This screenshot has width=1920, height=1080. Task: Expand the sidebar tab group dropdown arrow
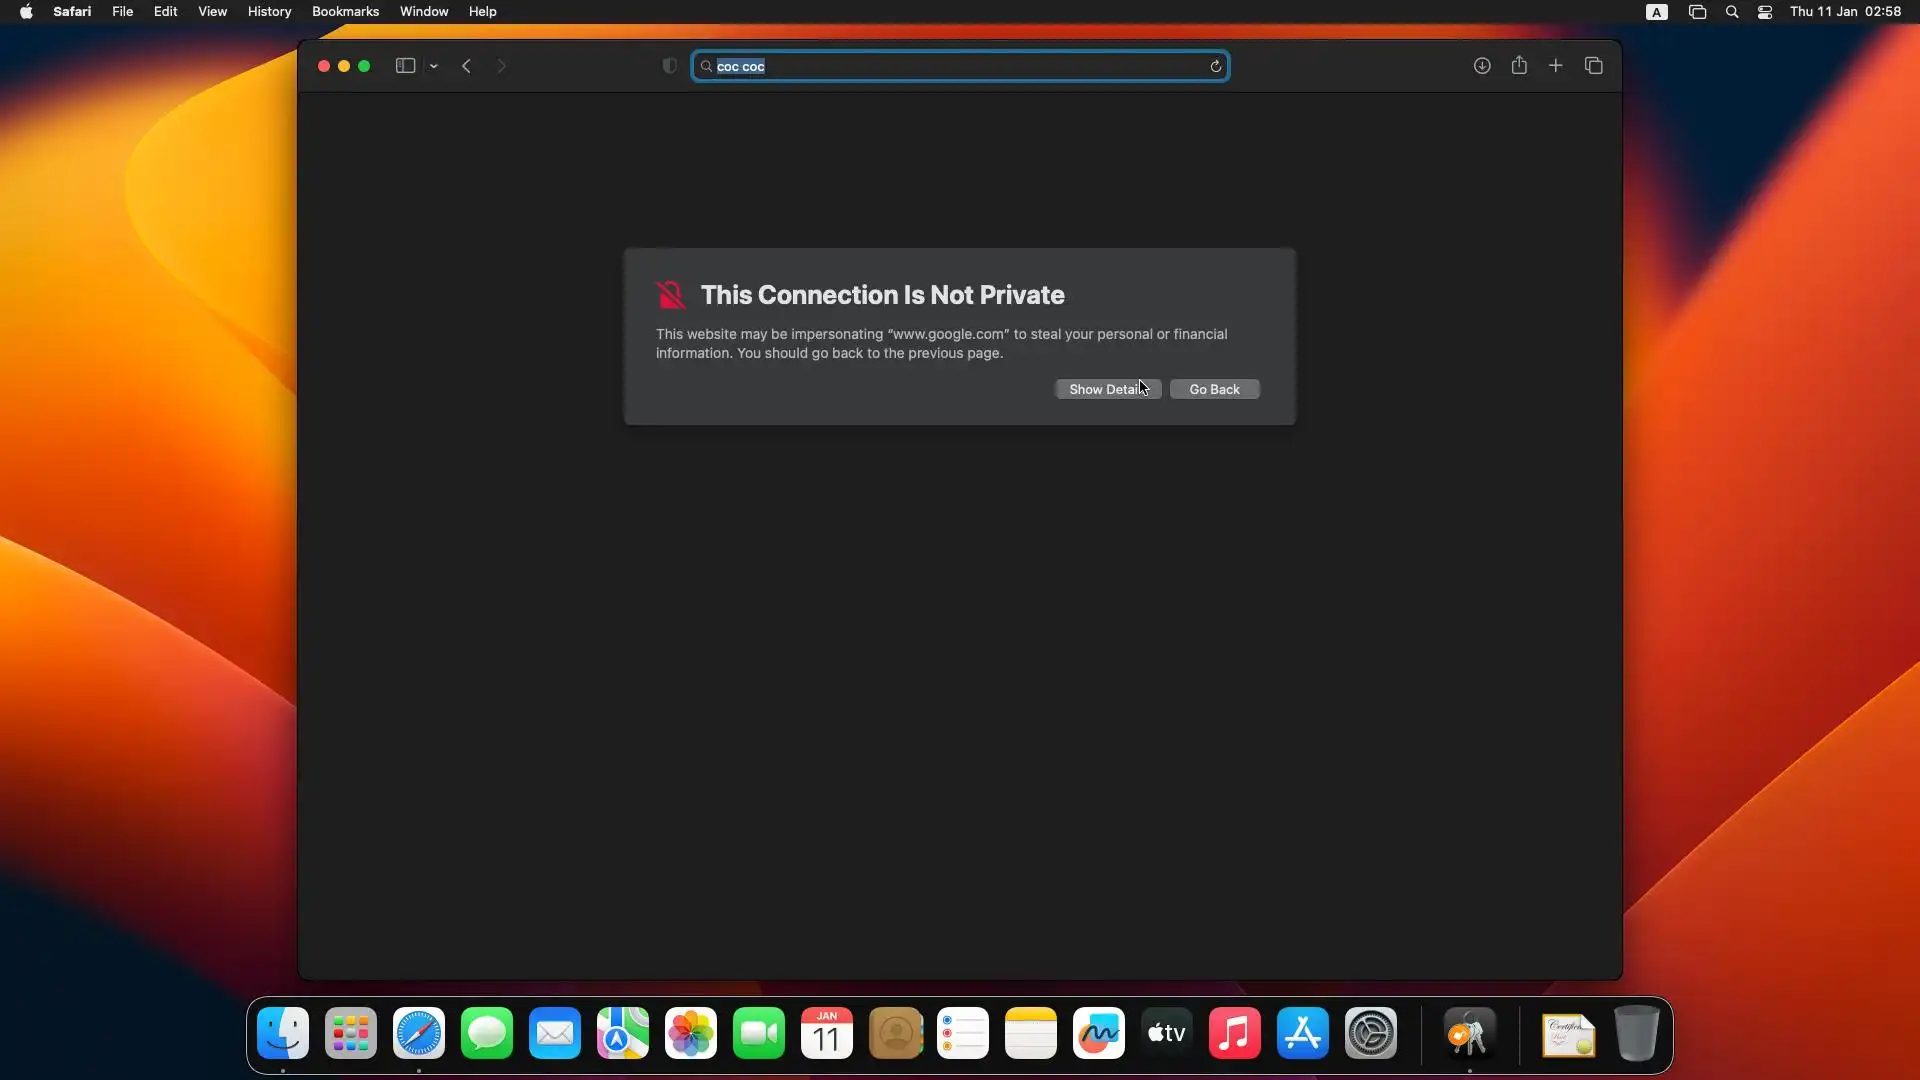434,66
